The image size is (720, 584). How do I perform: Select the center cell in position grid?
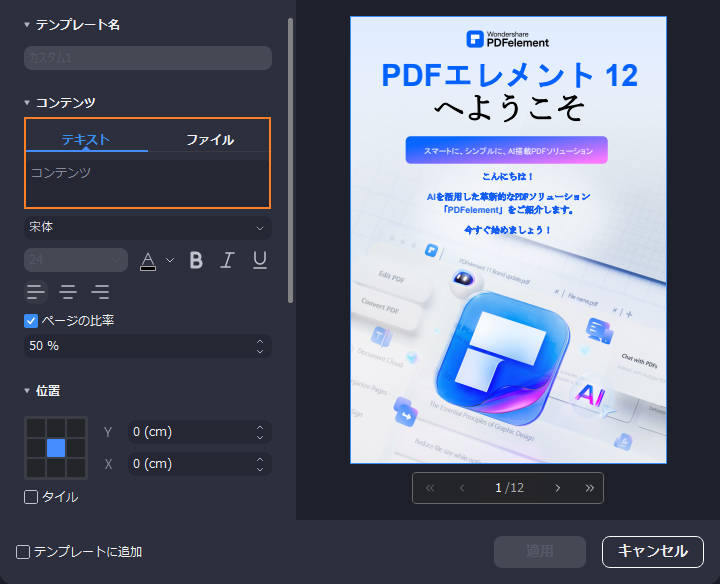[x=56, y=448]
